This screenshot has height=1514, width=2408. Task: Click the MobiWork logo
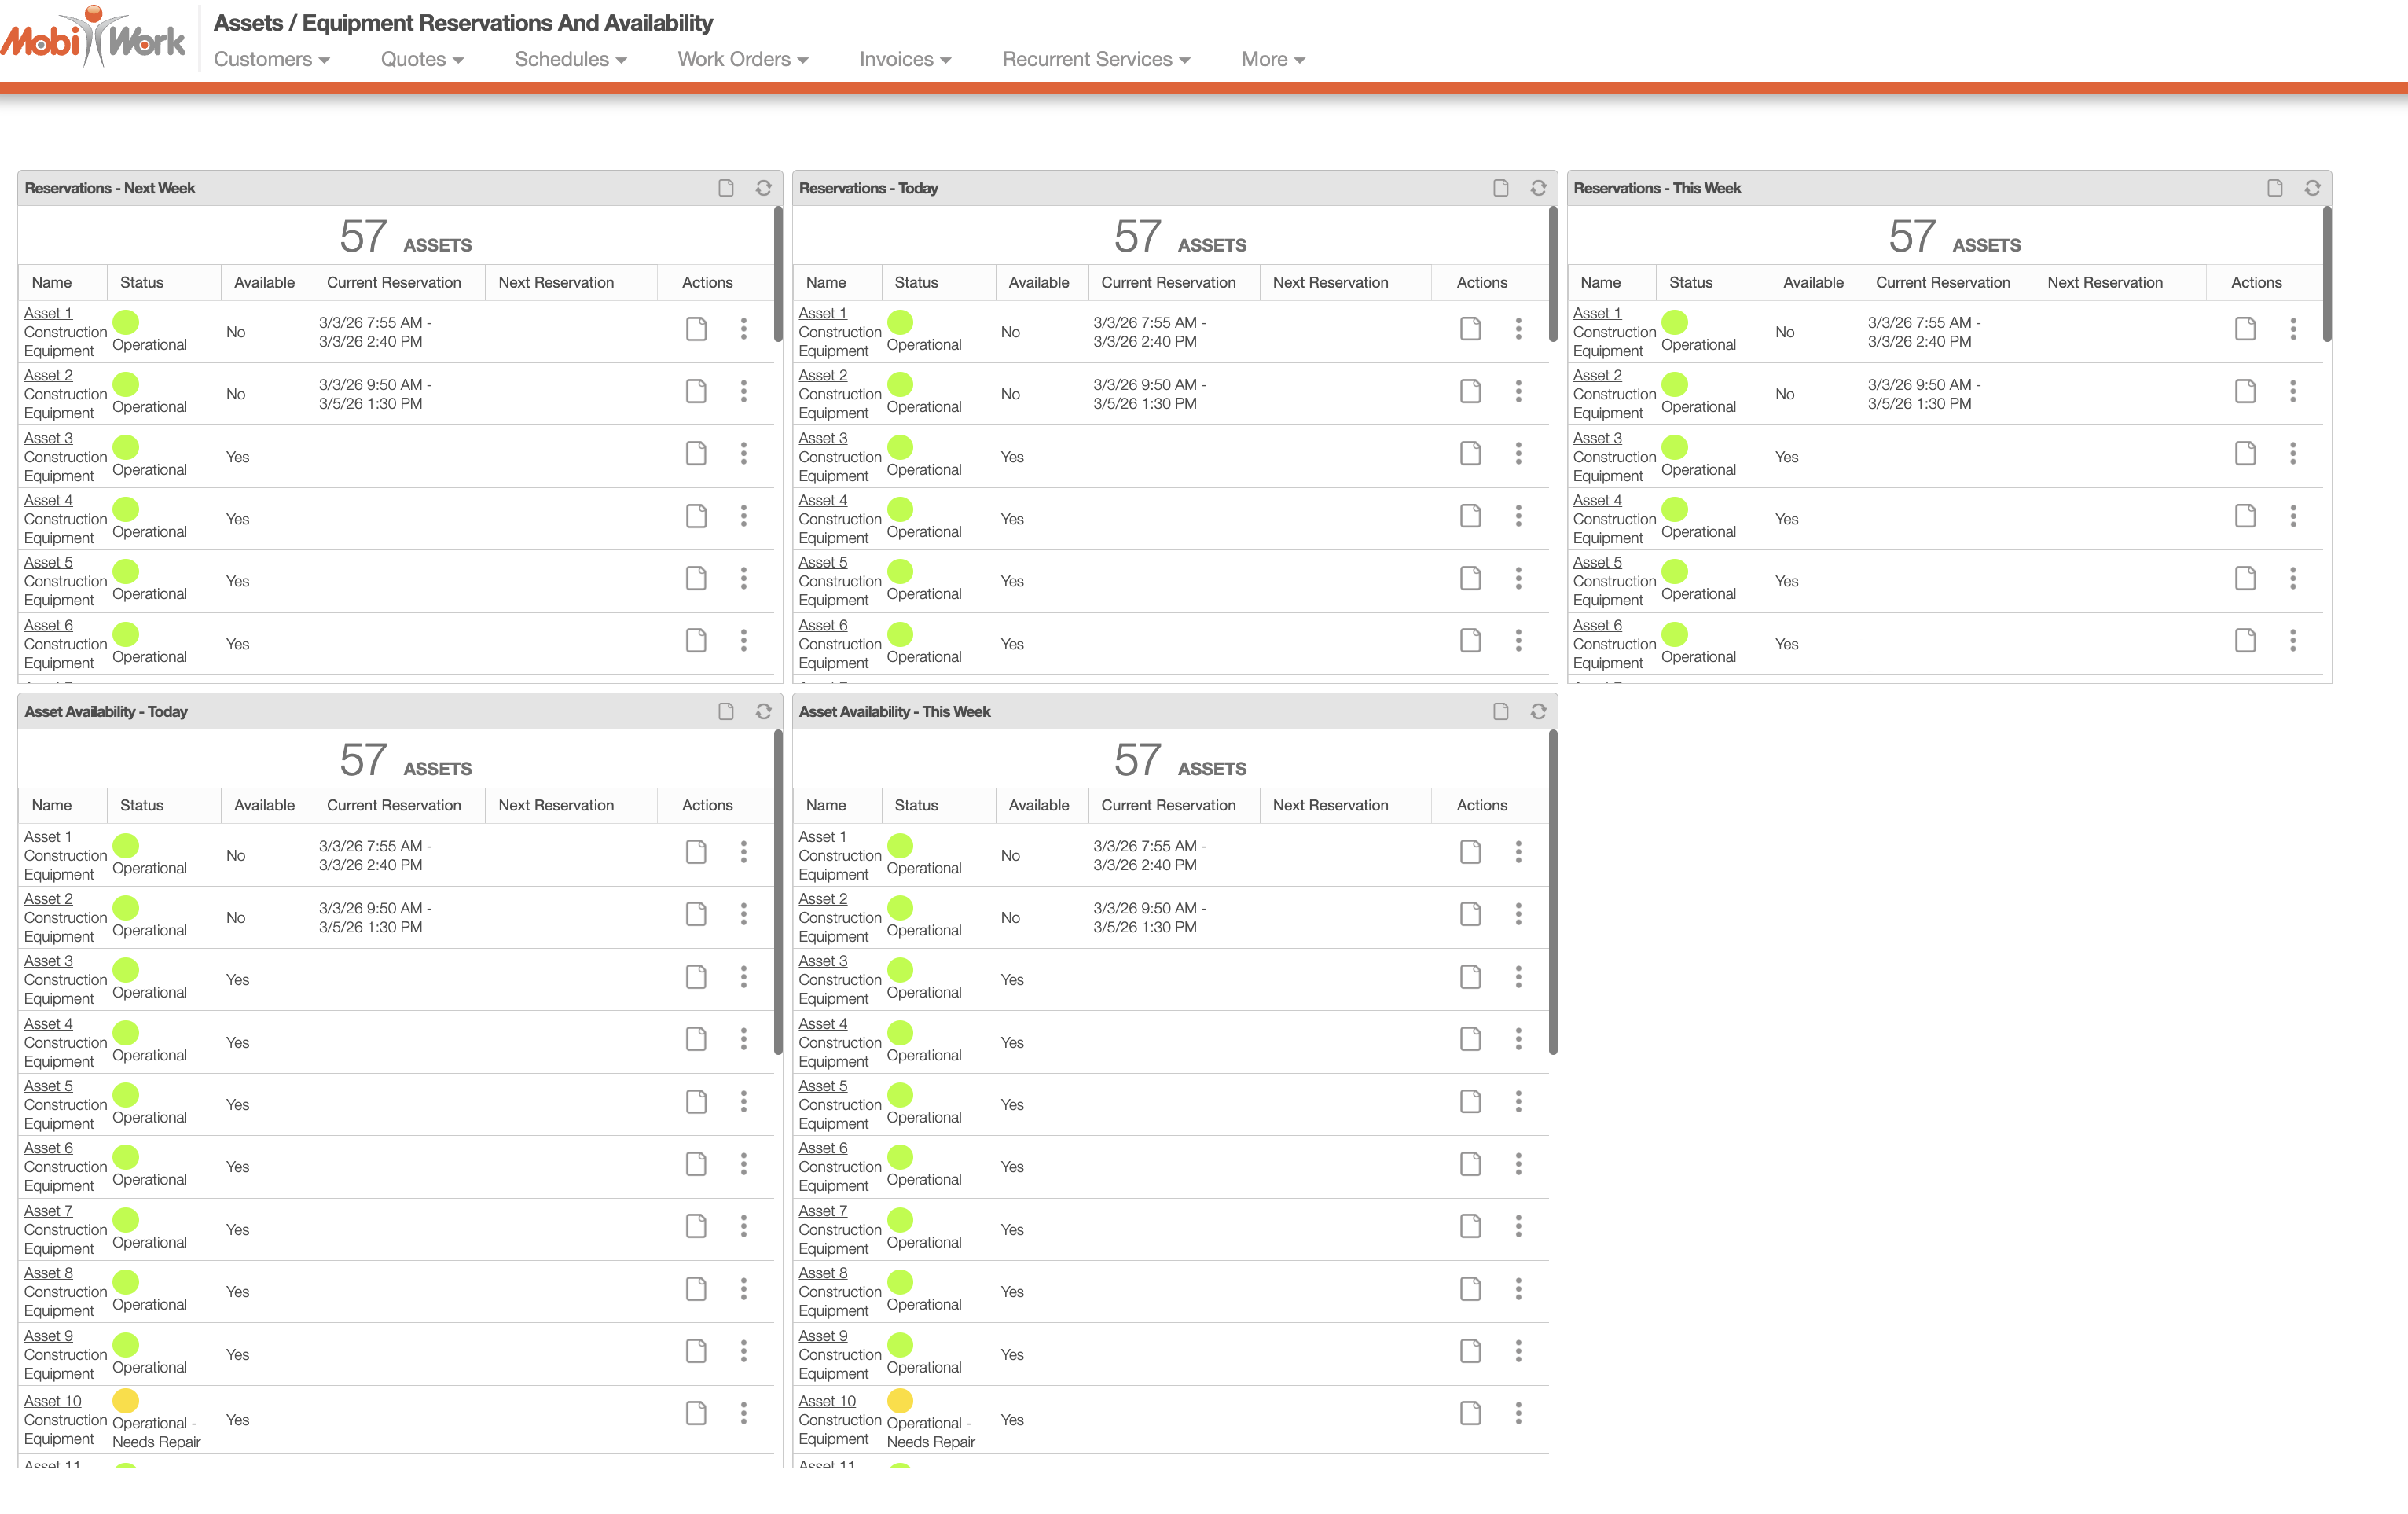click(x=93, y=38)
